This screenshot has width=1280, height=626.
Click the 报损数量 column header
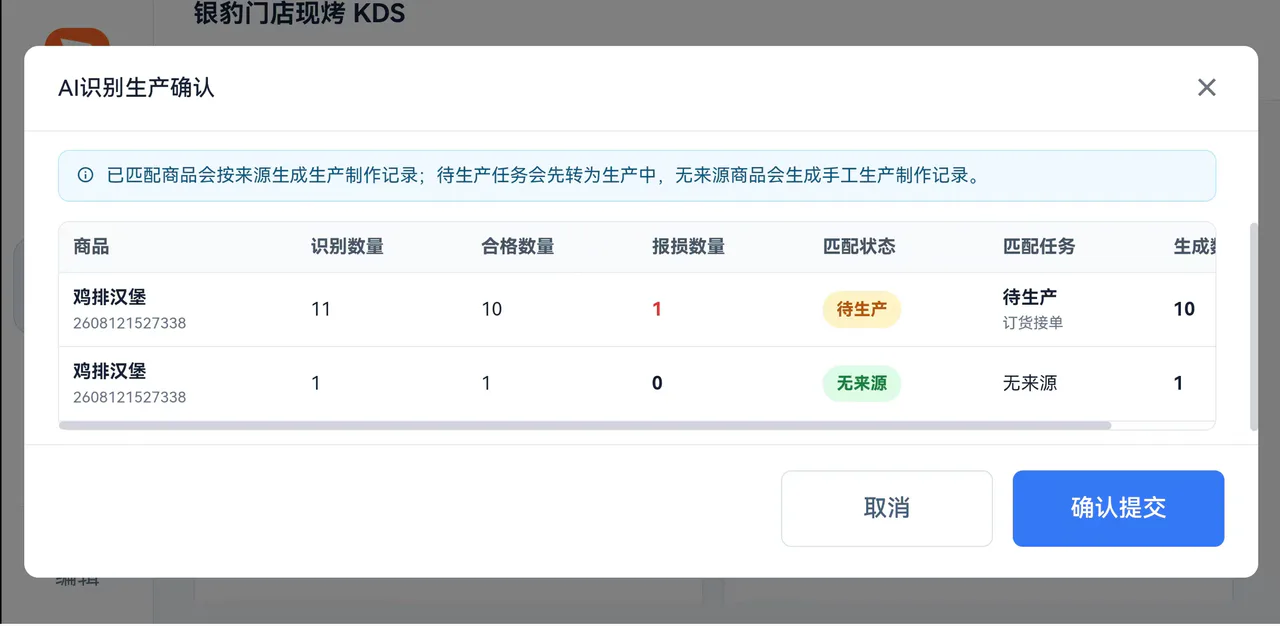click(688, 246)
